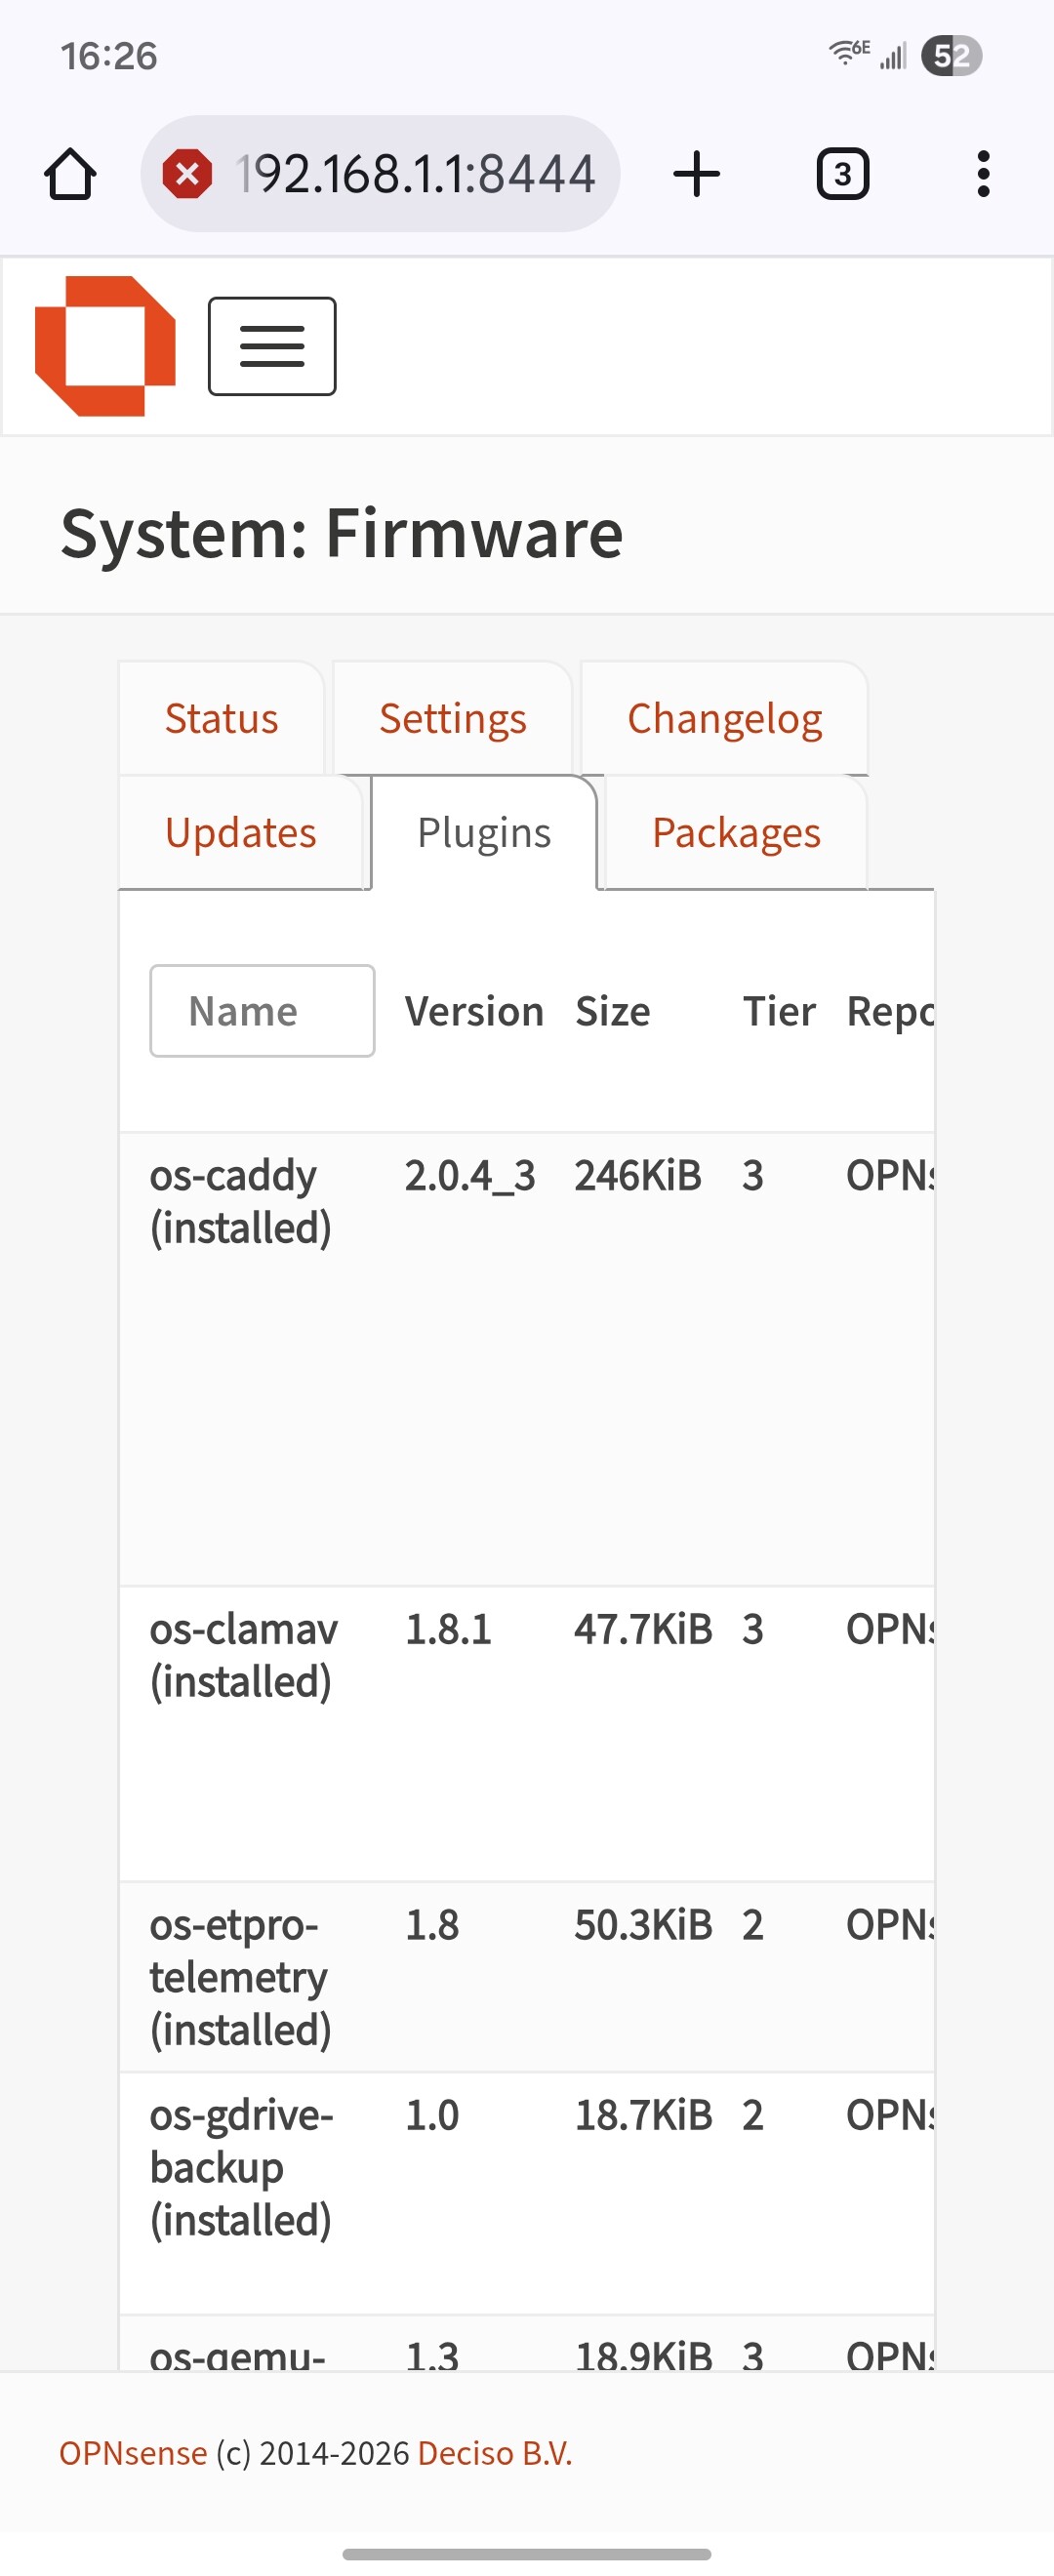Open the Deciso B.V. footer link

494,2453
